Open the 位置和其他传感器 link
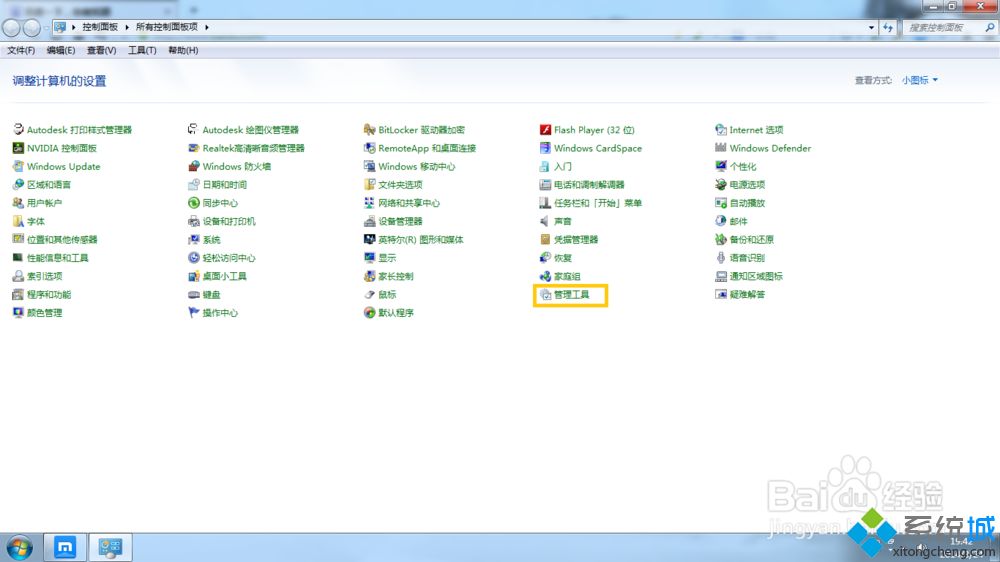 click(62, 240)
